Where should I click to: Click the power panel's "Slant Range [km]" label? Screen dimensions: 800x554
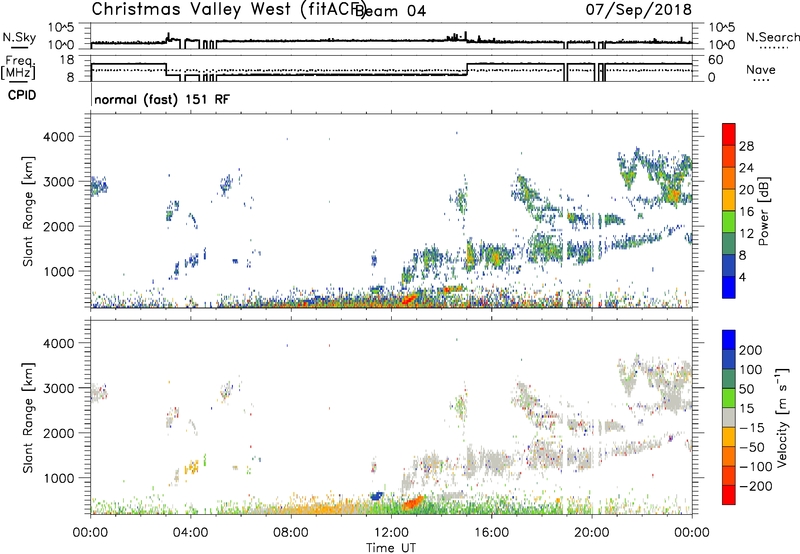28,211
